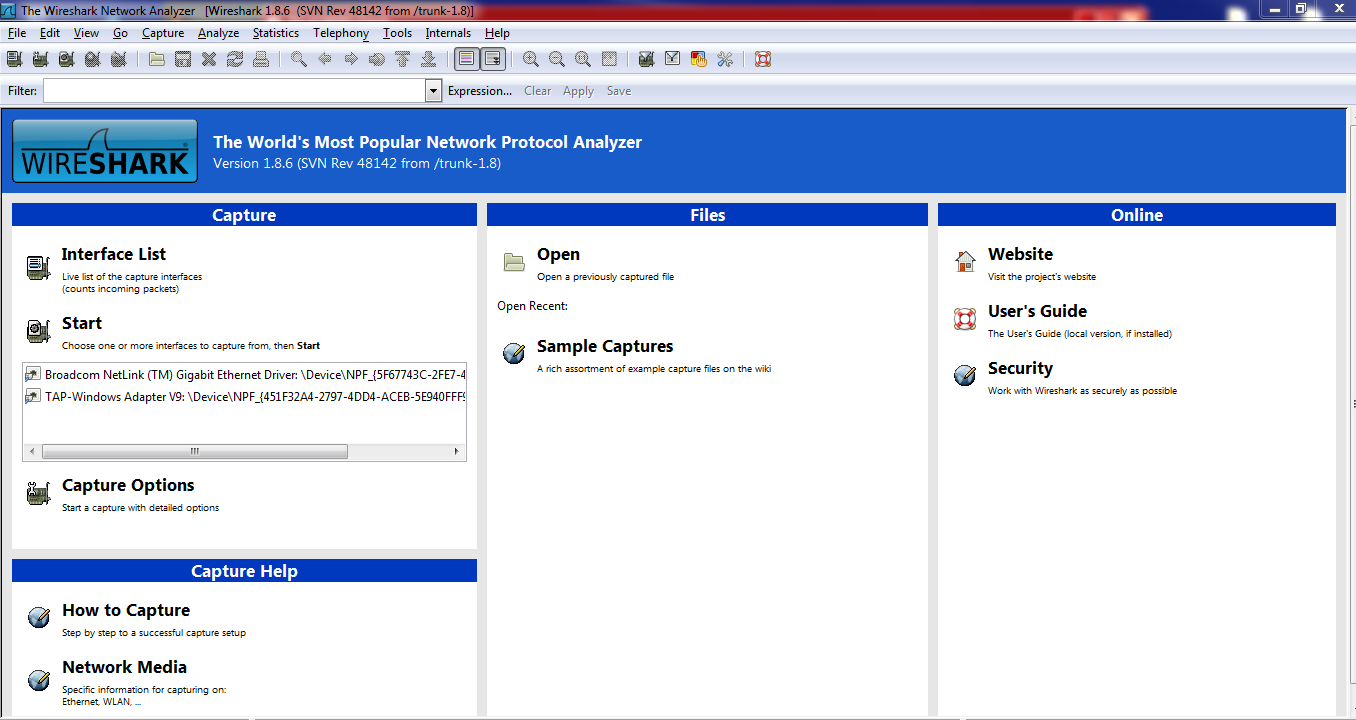
Task: Jump to the first packet icon
Action: (402, 59)
